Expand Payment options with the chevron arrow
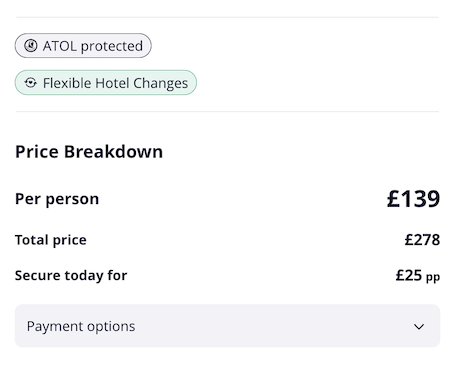Viewport: 454px width, 378px height. point(419,326)
